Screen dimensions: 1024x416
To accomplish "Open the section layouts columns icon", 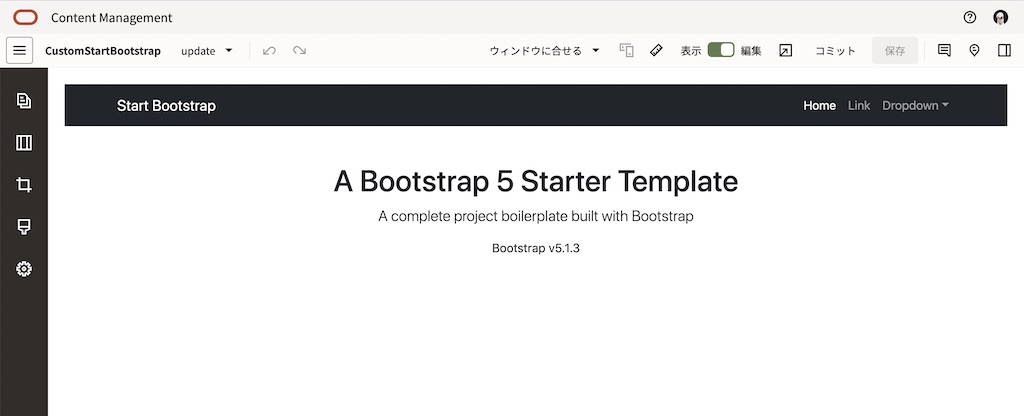I will tap(24, 143).
